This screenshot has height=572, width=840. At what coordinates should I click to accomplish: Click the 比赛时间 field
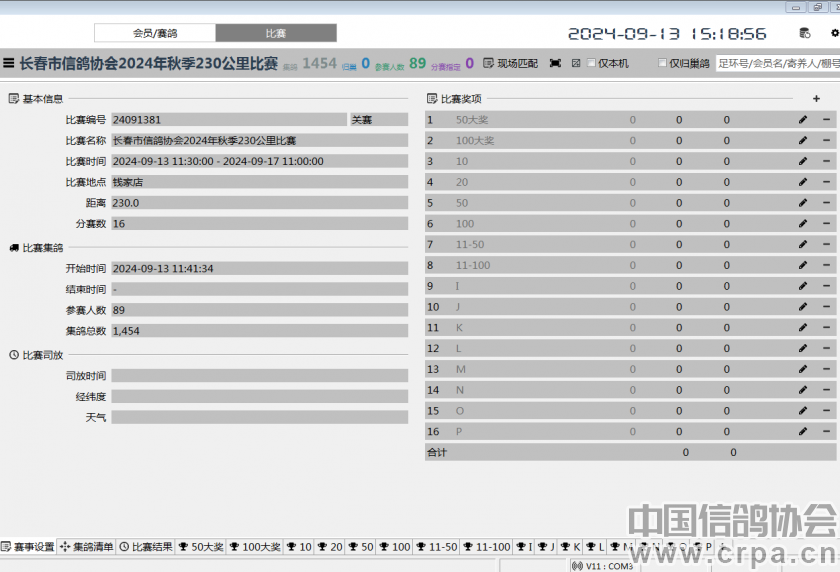[x=260, y=161]
